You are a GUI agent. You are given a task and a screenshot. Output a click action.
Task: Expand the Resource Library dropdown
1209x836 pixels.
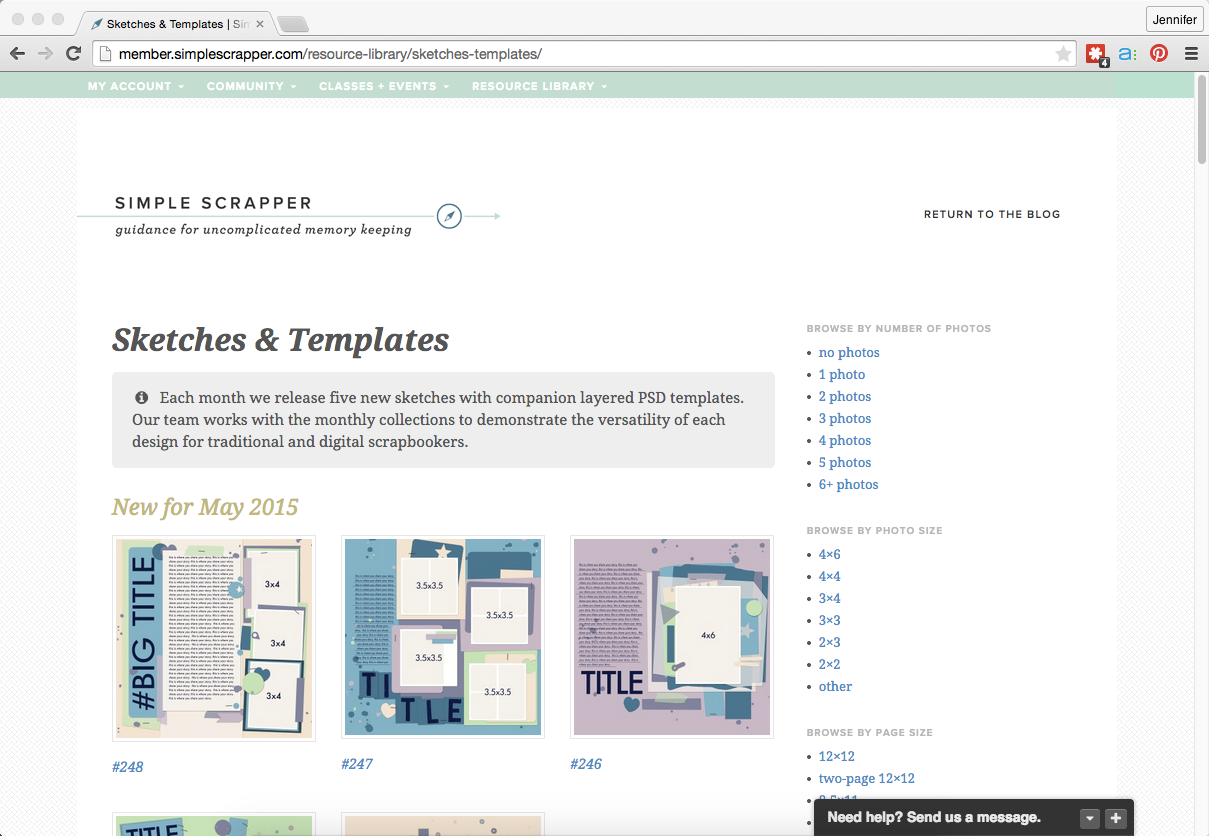[x=539, y=86]
